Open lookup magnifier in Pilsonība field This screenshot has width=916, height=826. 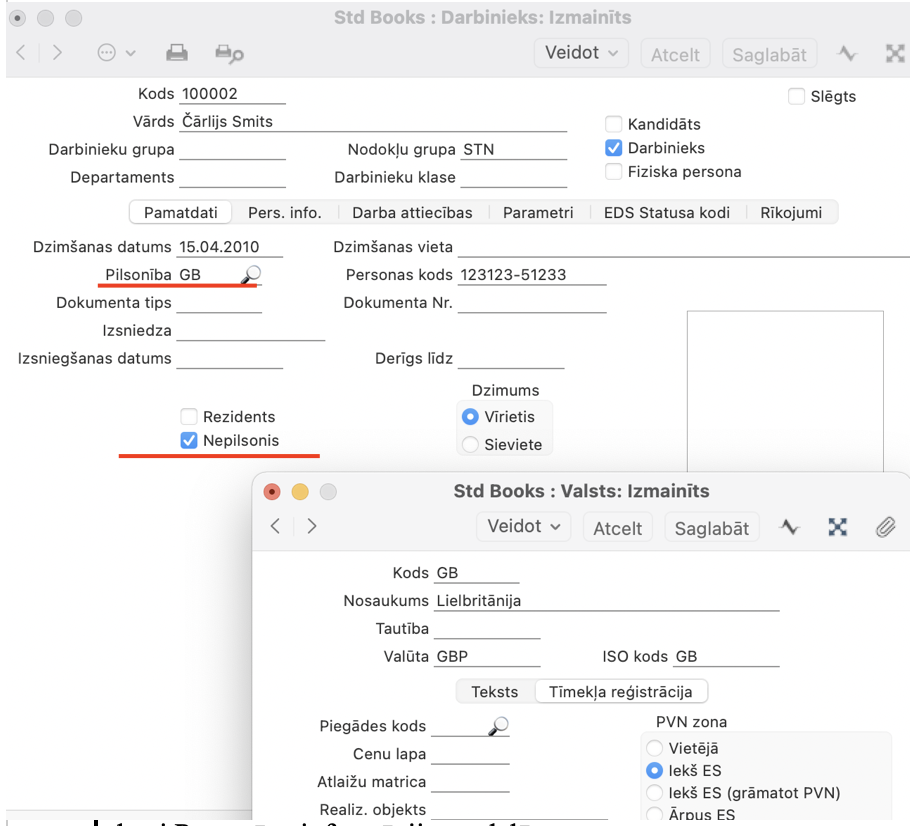tap(250, 274)
